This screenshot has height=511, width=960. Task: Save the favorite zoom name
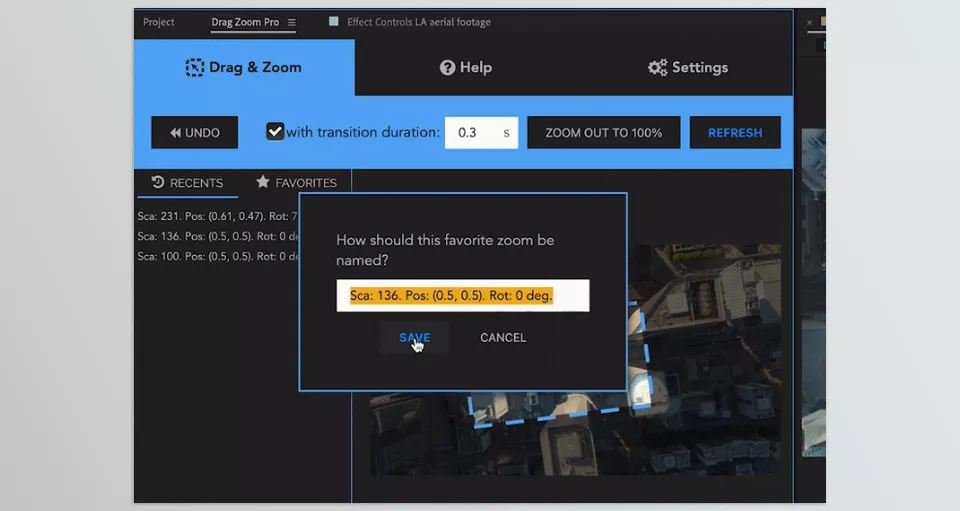click(414, 338)
